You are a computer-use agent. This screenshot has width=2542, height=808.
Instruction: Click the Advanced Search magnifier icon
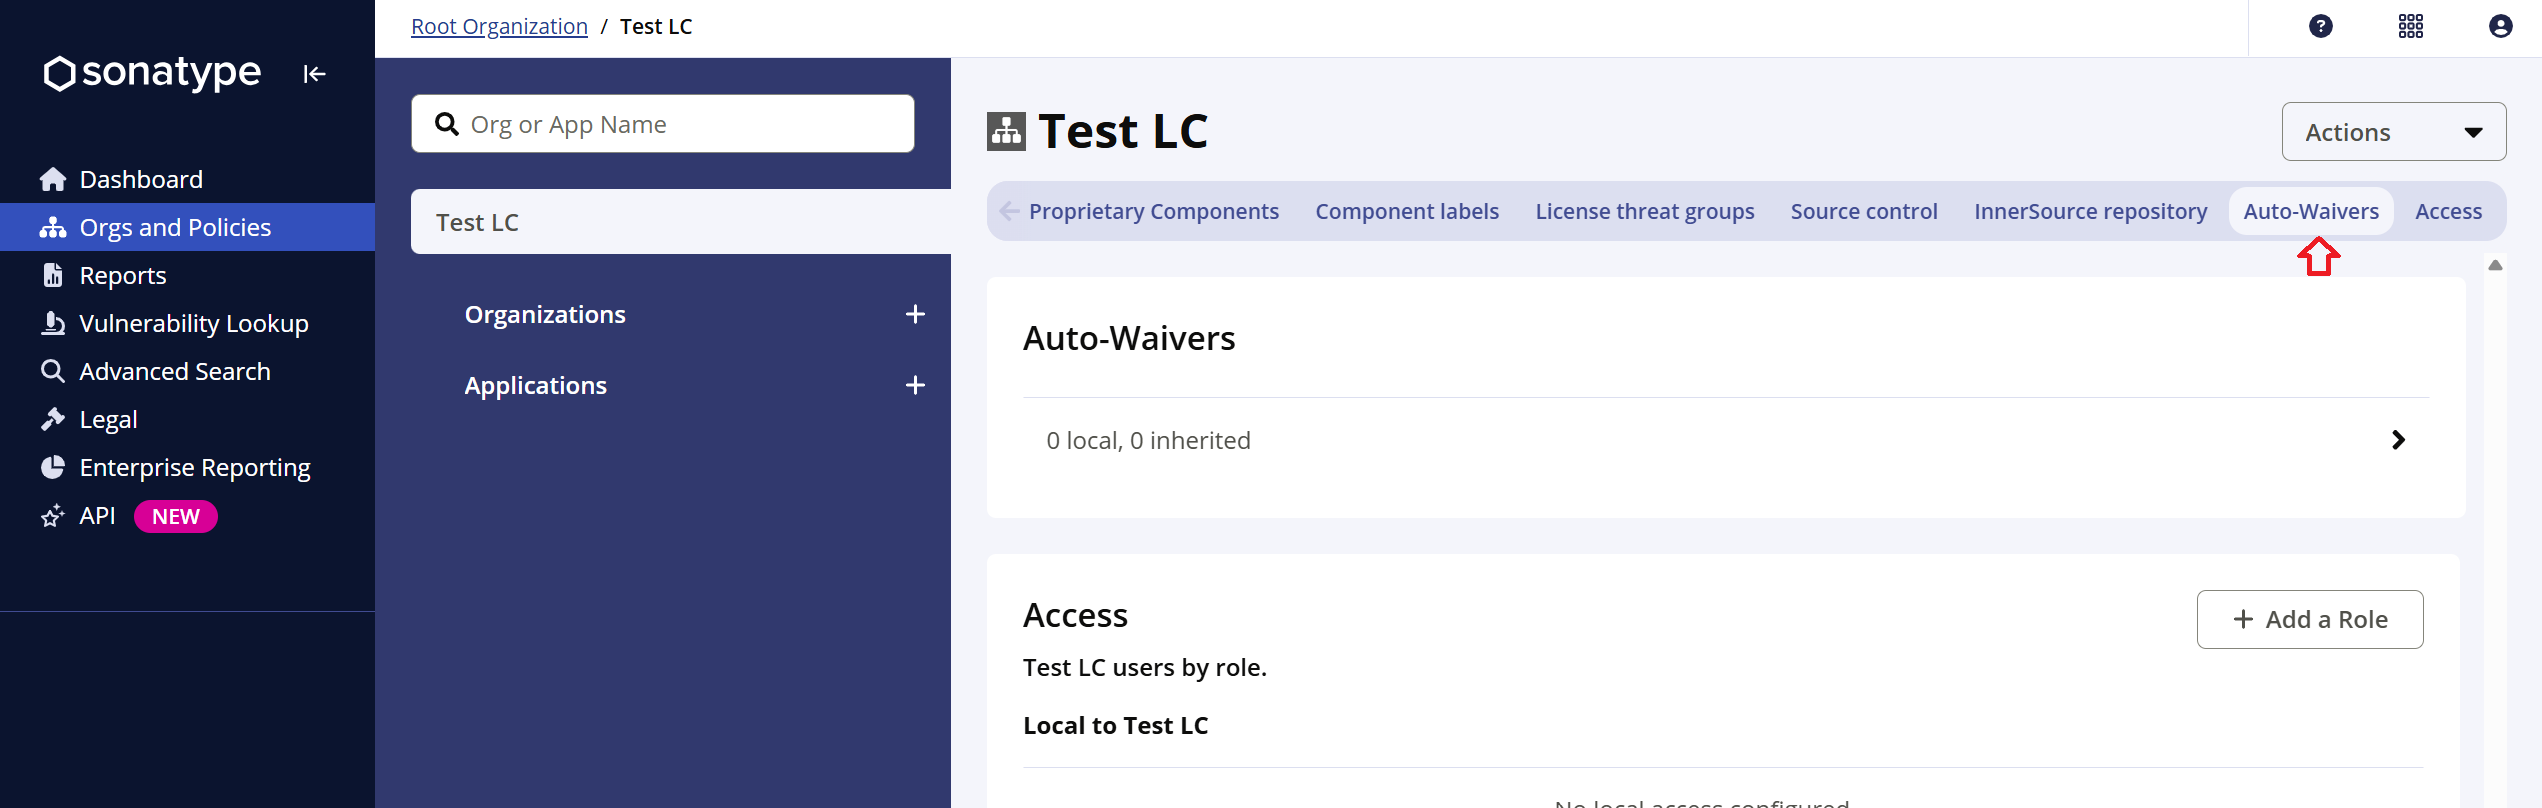pyautogui.click(x=53, y=371)
